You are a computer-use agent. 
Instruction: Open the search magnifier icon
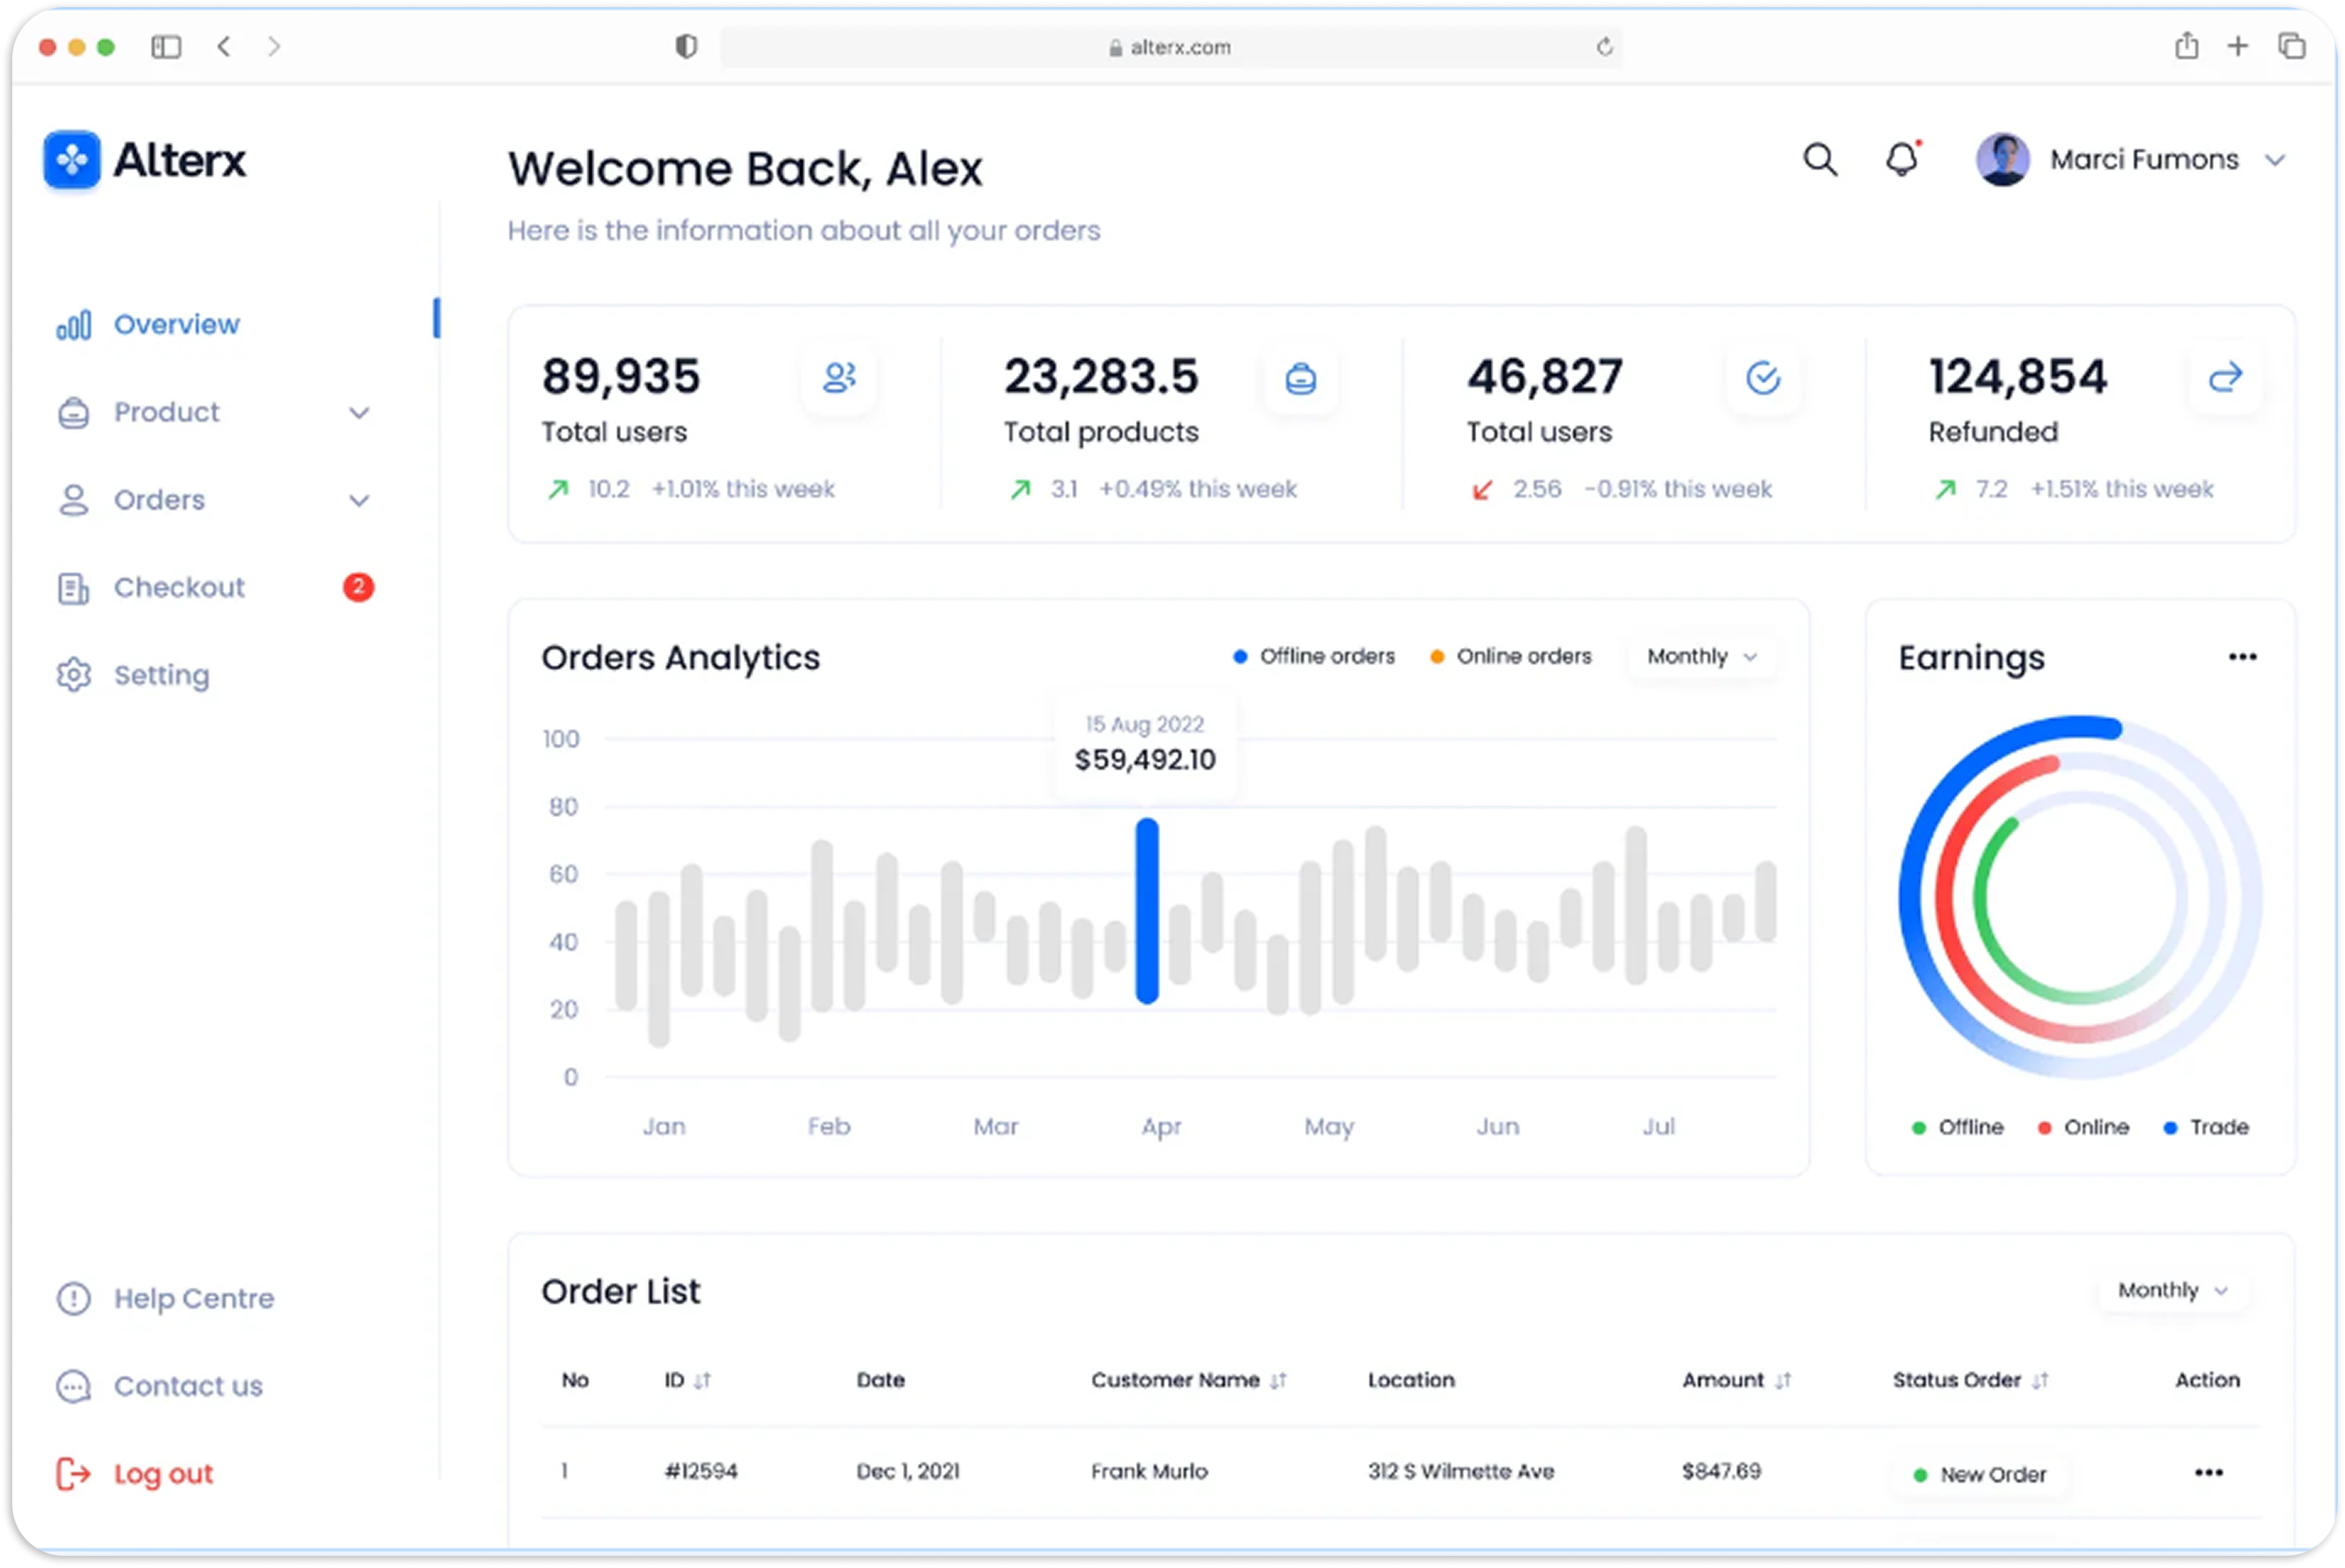click(x=1819, y=159)
